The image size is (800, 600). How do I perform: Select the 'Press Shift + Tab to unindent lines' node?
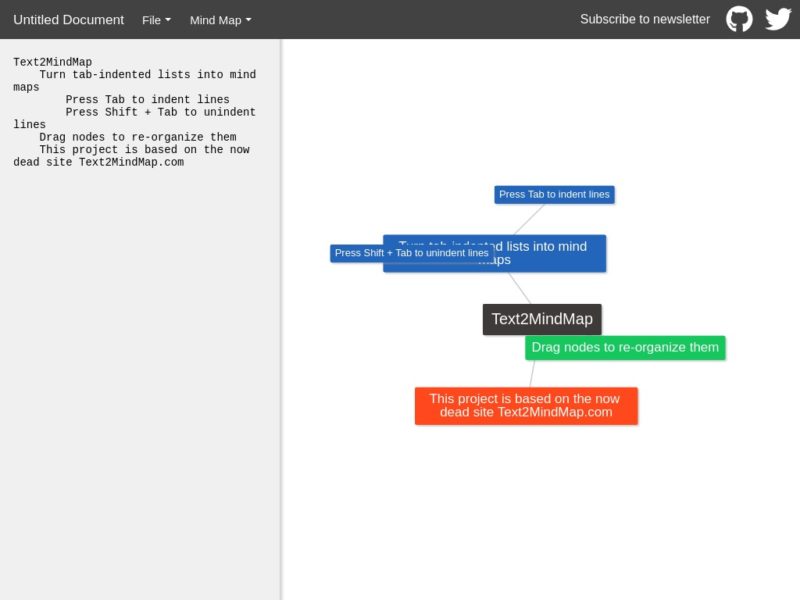click(x=408, y=253)
